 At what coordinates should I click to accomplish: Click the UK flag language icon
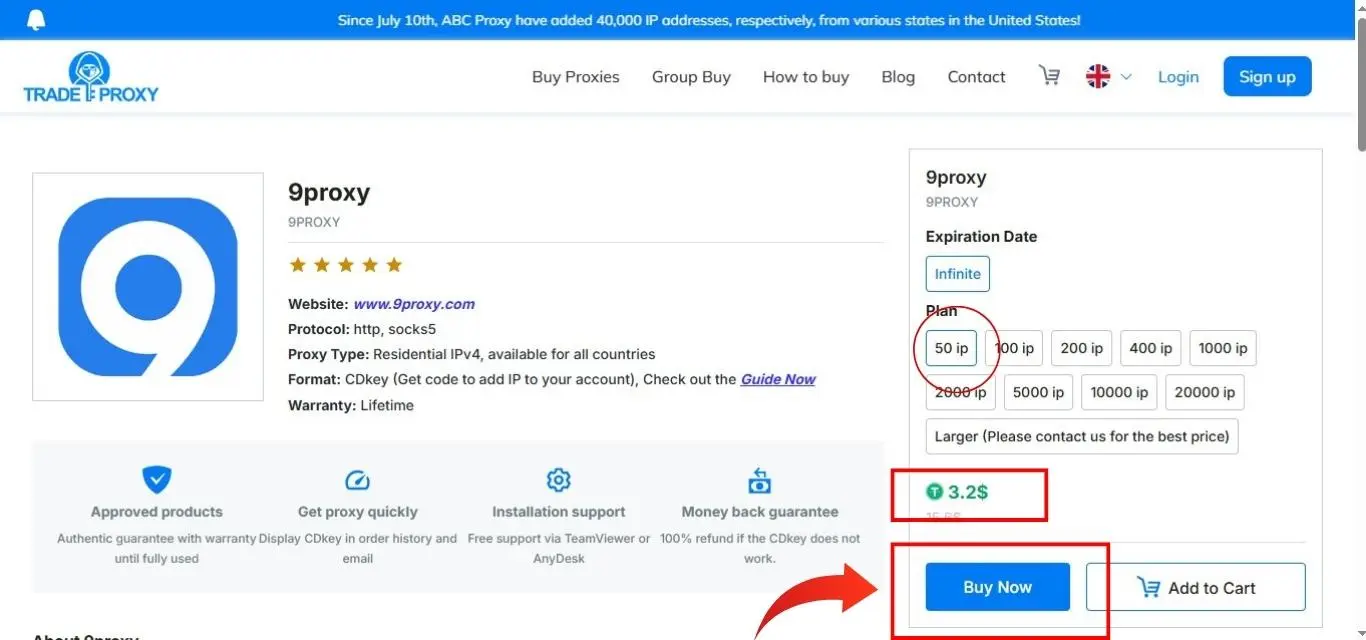(1098, 75)
